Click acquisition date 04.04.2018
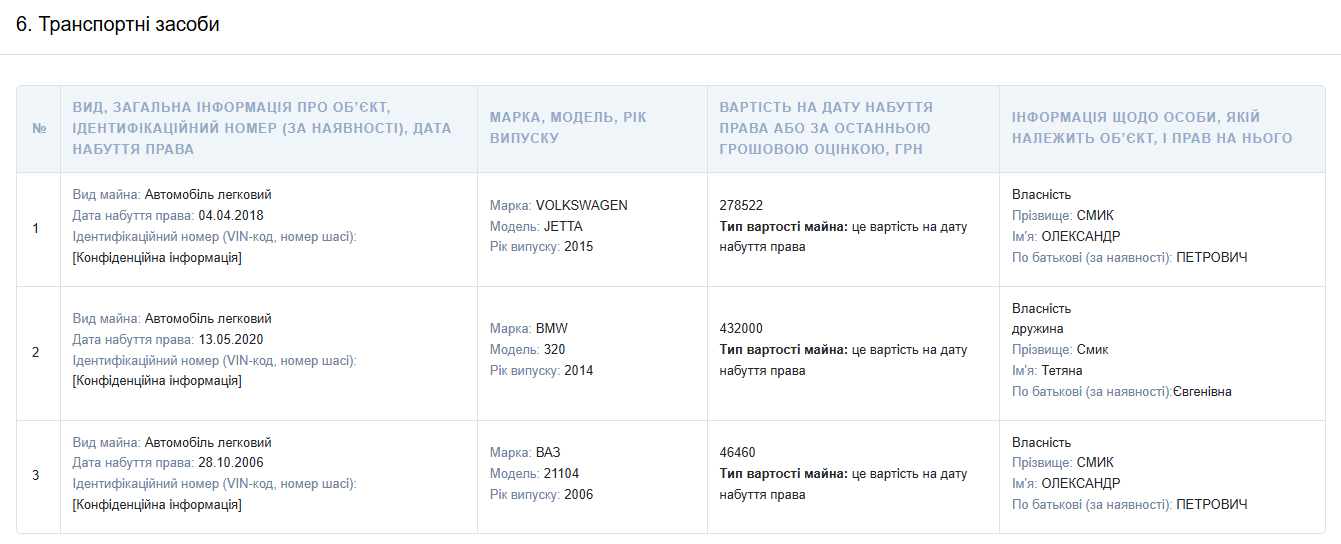The width and height of the screenshot is (1341, 544). (x=231, y=215)
